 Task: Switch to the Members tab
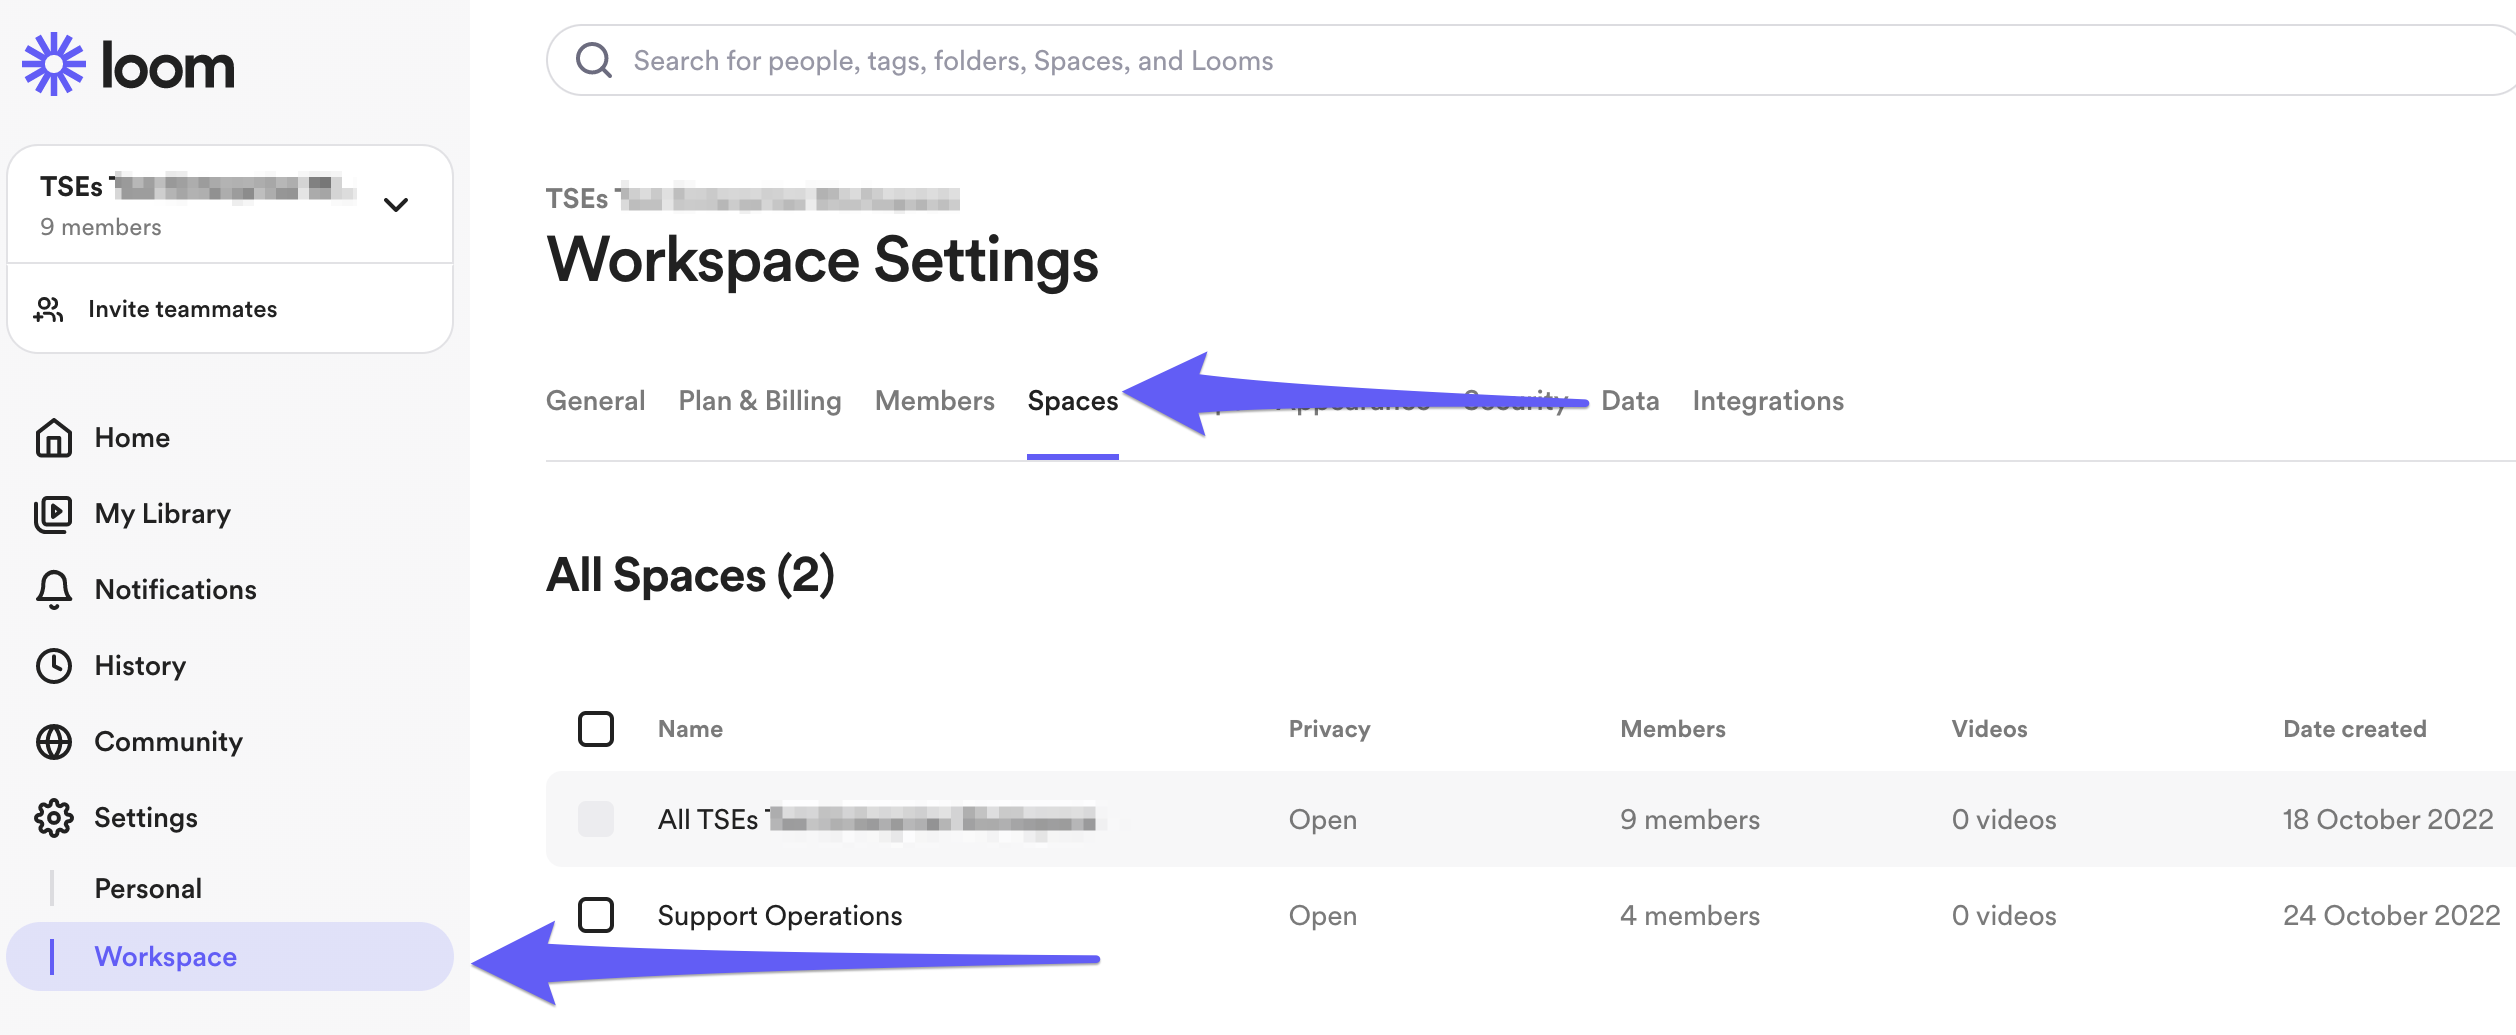tap(934, 401)
